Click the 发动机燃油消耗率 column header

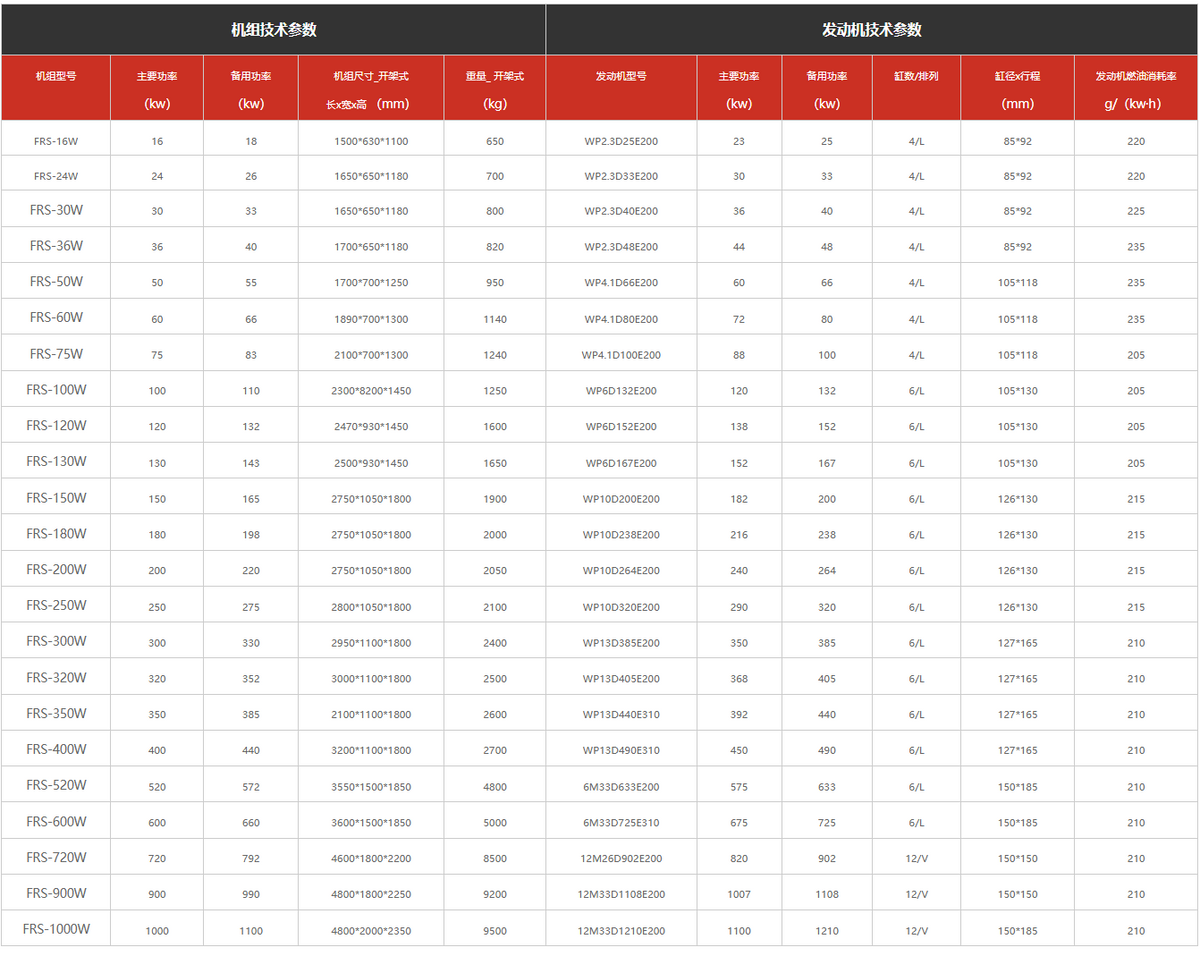[1136, 76]
